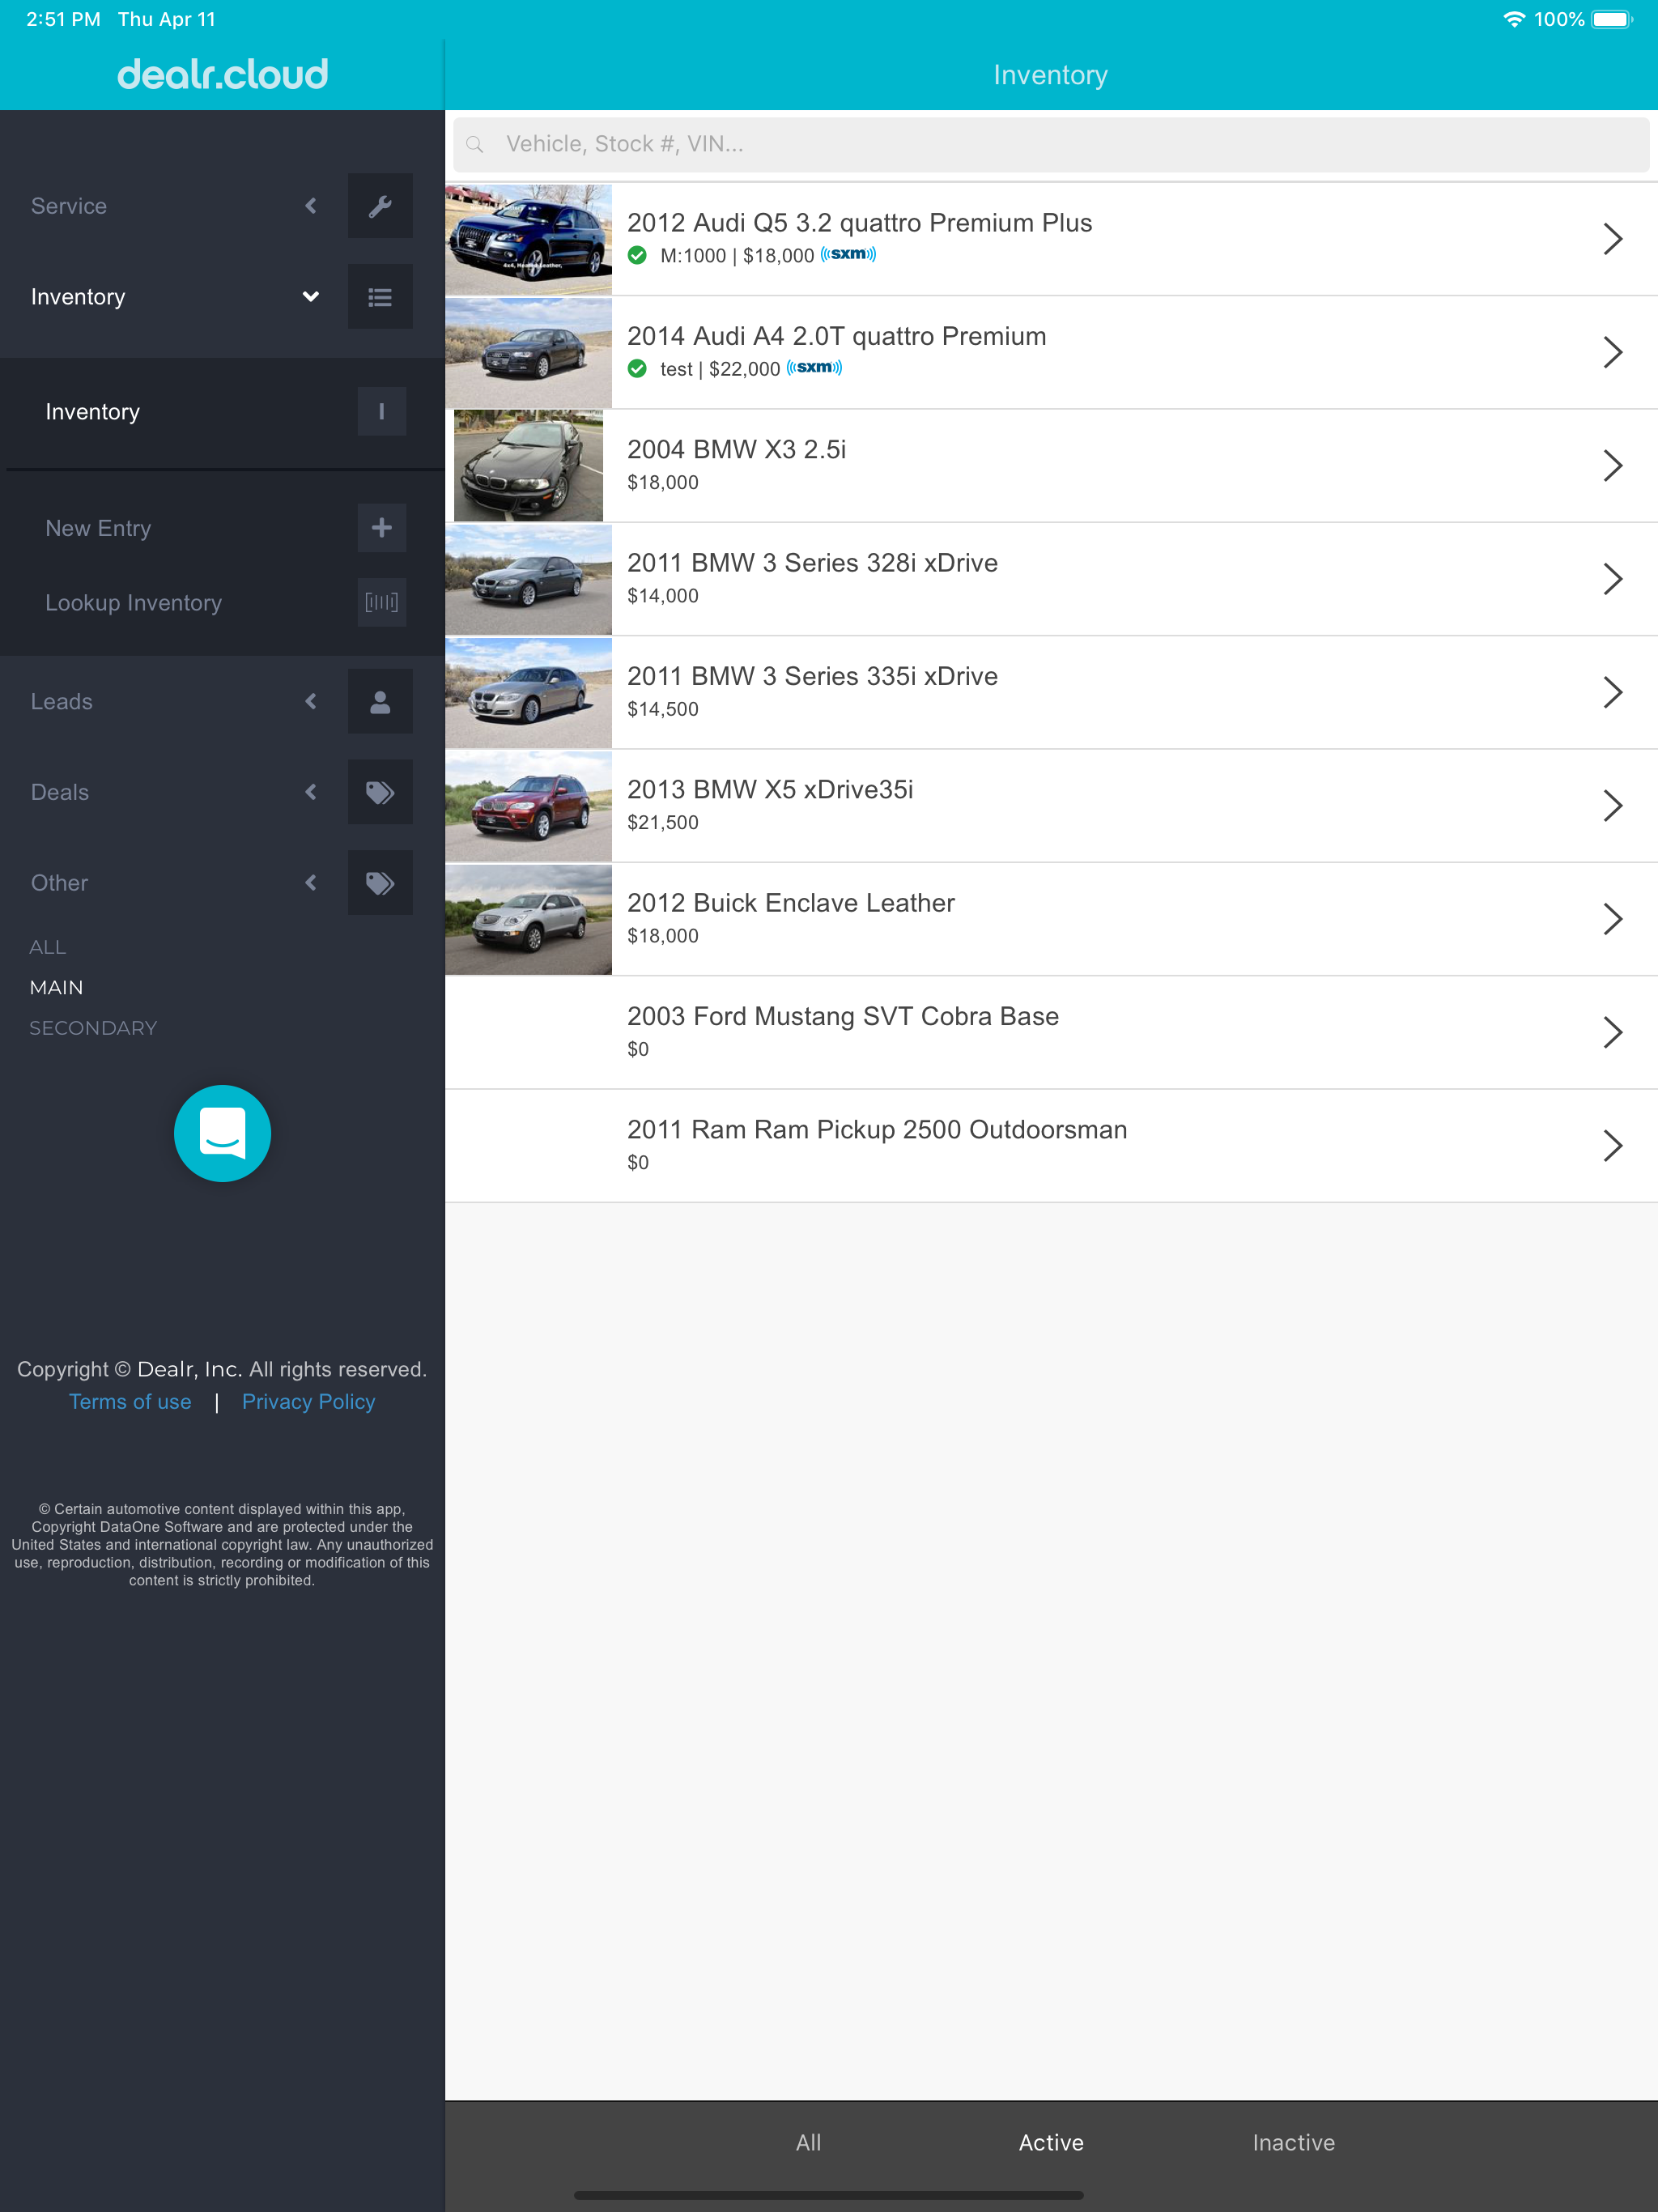1658x2212 pixels.
Task: Click the 2013 BMW X5 thumbnail
Action: pos(528,805)
